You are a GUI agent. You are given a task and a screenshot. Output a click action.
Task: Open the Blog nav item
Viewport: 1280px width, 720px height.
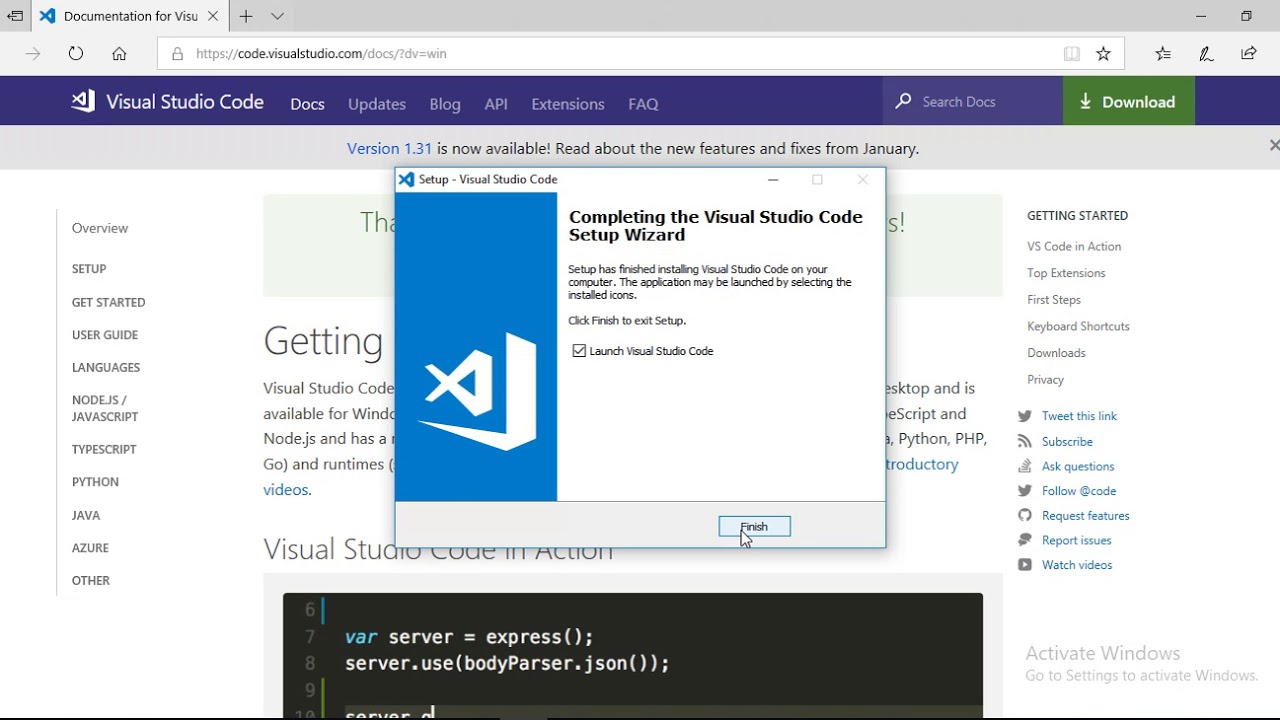point(445,104)
